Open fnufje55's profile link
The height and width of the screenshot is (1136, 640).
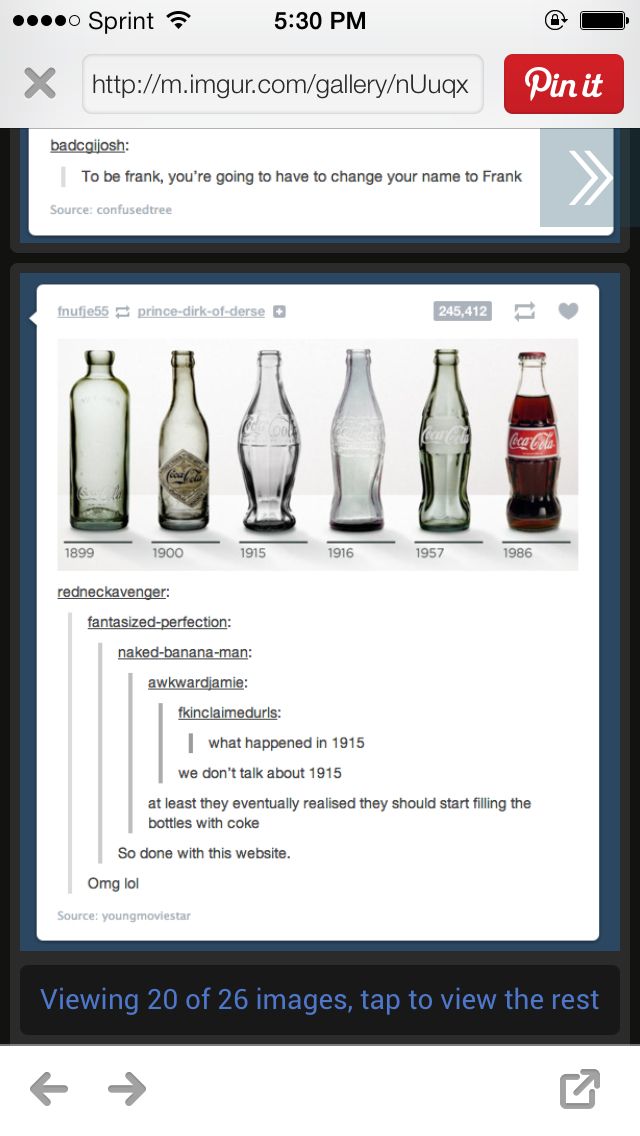[x=83, y=311]
